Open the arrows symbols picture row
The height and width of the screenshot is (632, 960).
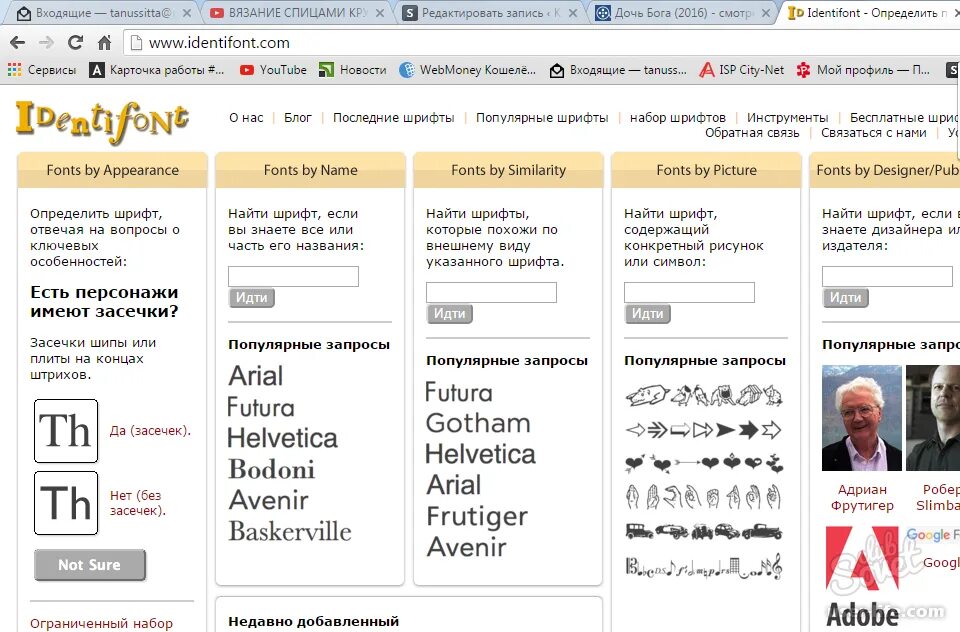tap(704, 430)
